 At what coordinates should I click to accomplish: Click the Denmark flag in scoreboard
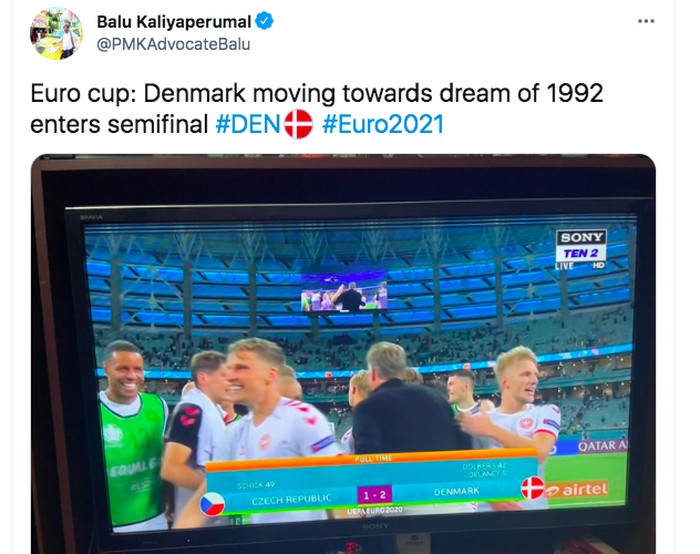[533, 487]
